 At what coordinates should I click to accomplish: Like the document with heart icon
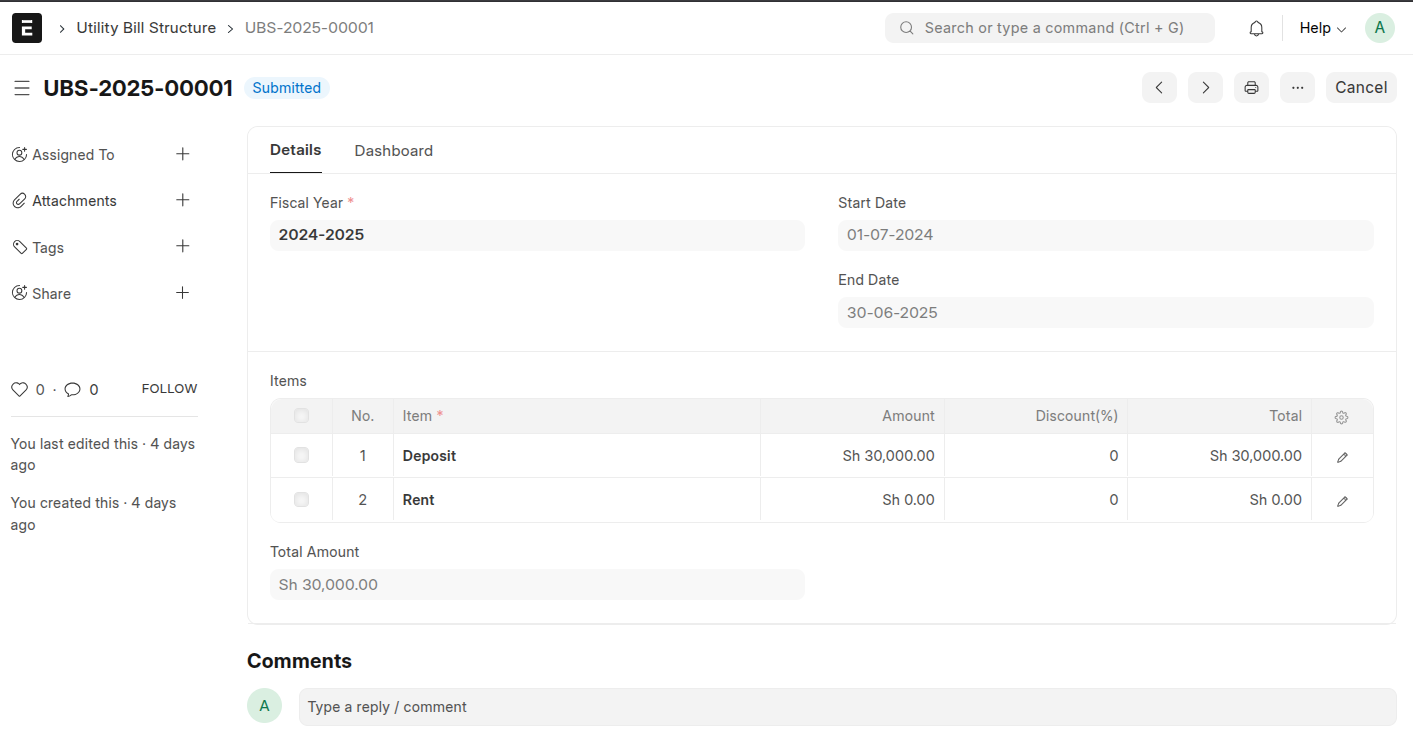(x=19, y=389)
